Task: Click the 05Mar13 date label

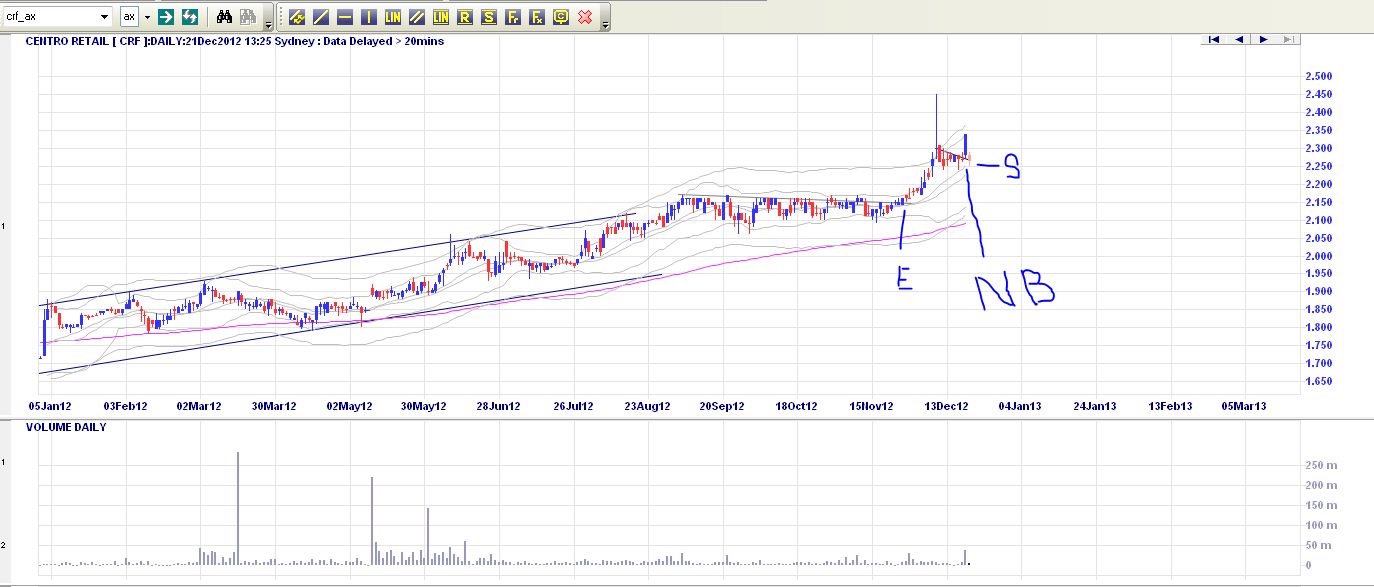Action: pyautogui.click(x=1245, y=406)
